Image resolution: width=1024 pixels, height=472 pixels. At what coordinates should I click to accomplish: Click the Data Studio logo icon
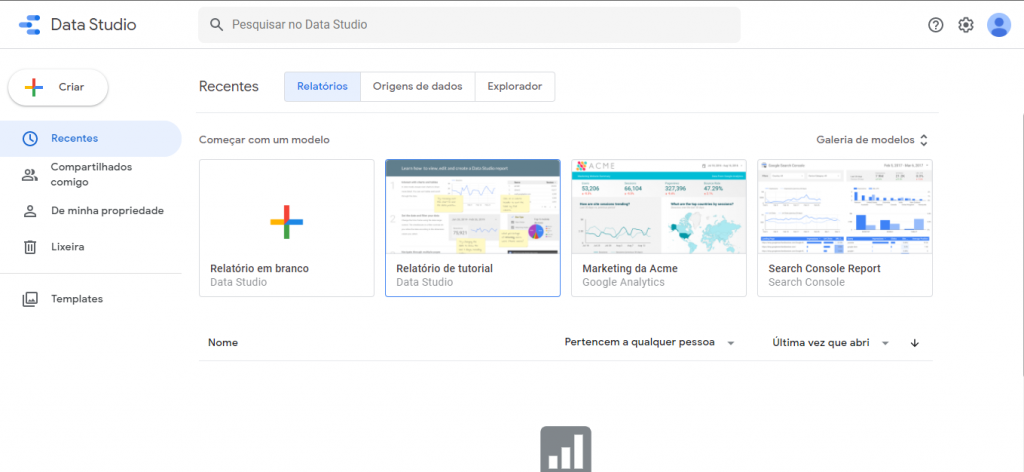(30, 25)
